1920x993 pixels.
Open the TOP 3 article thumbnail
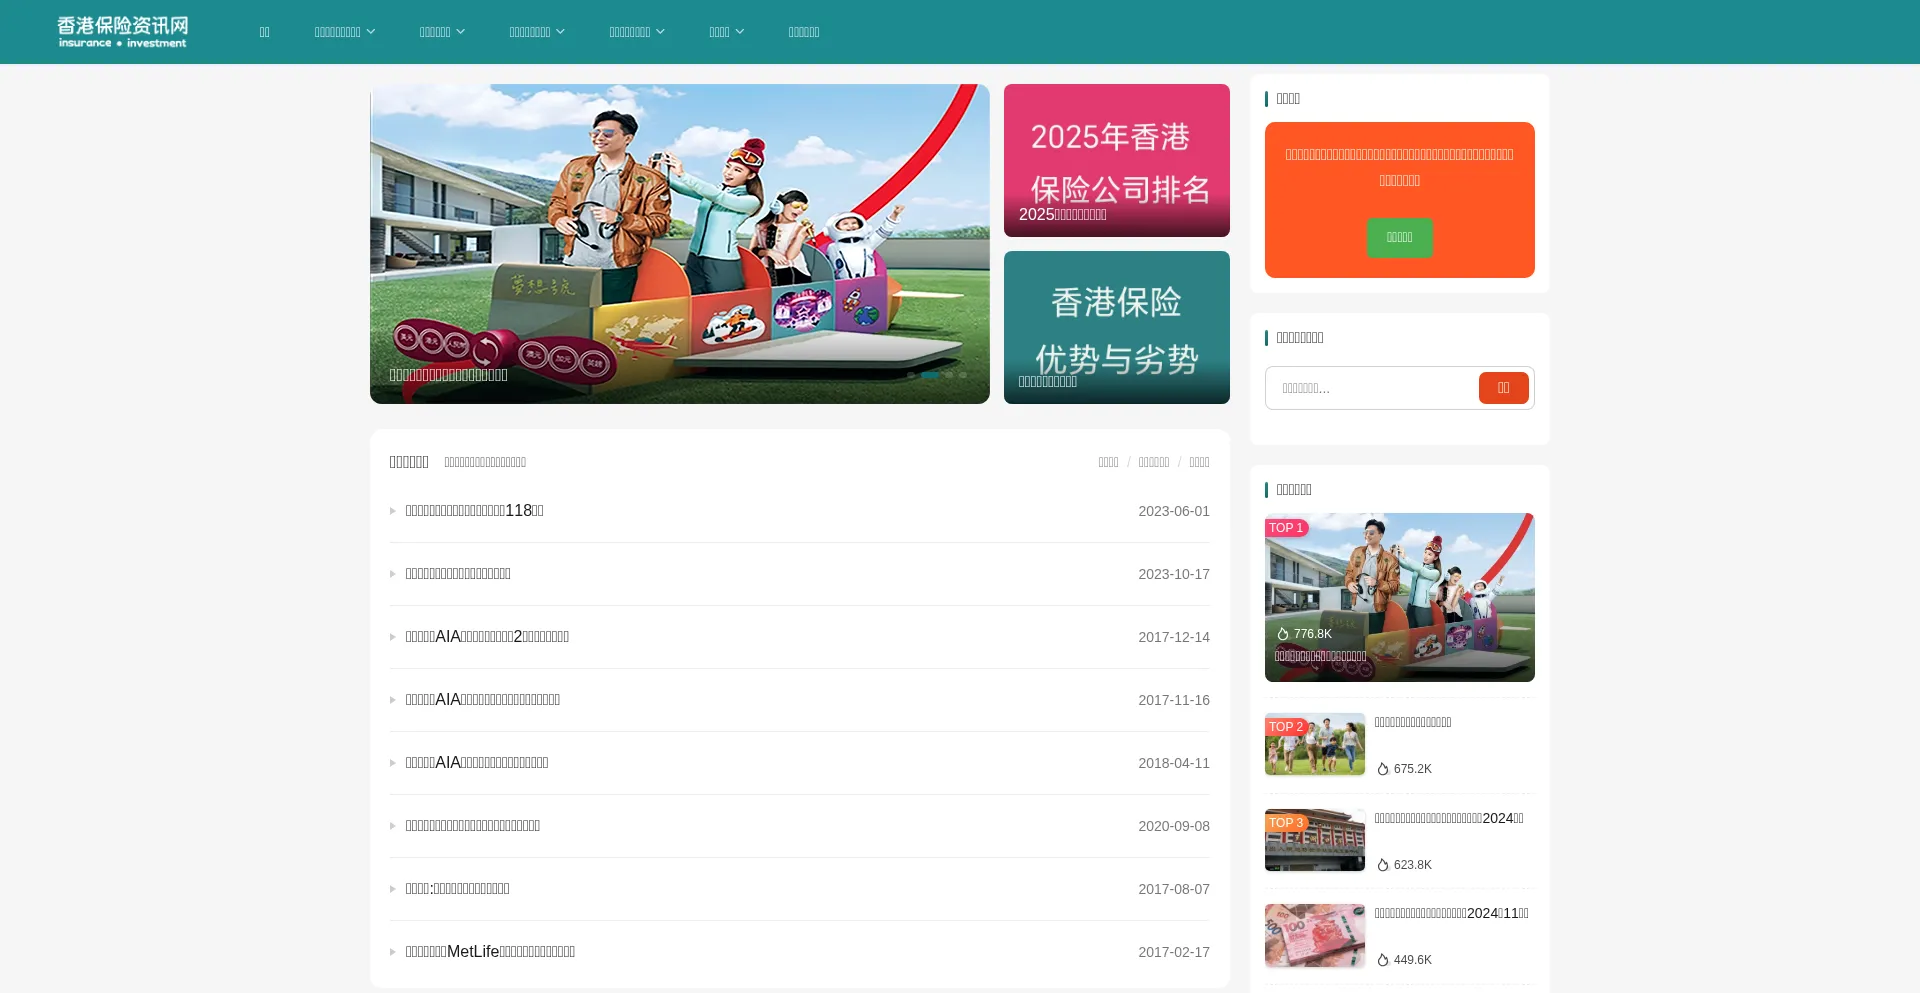click(x=1314, y=840)
